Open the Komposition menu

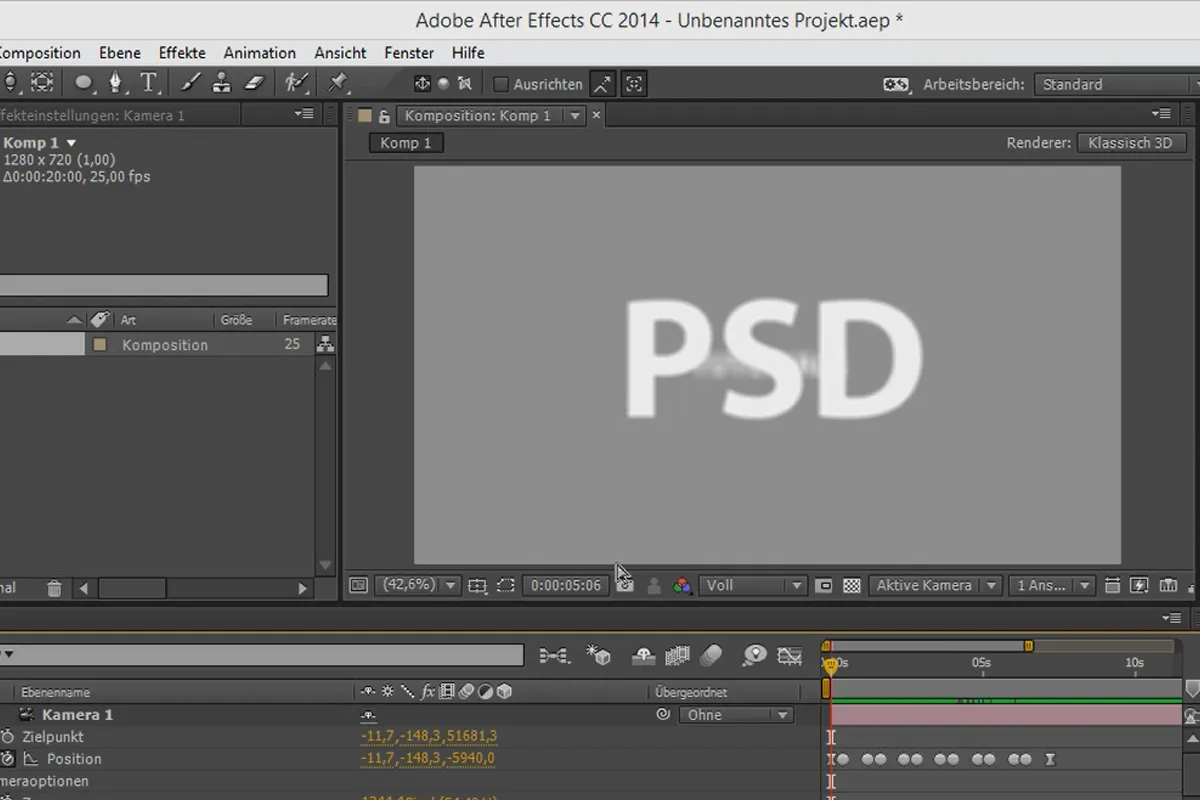coord(40,53)
